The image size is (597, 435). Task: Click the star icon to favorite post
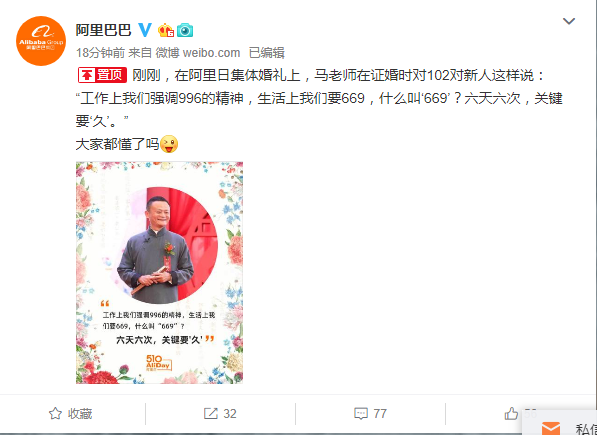click(x=55, y=414)
